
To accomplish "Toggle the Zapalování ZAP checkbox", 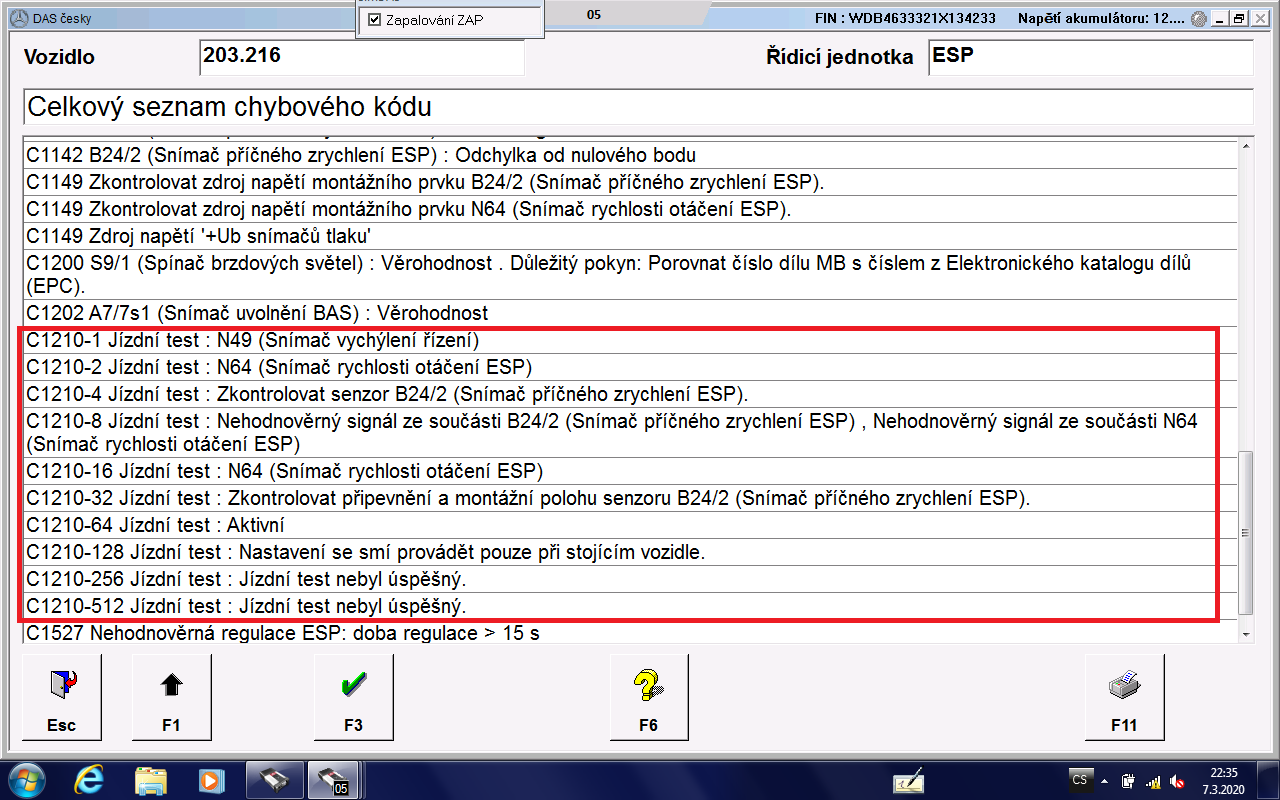I will click(x=375, y=20).
